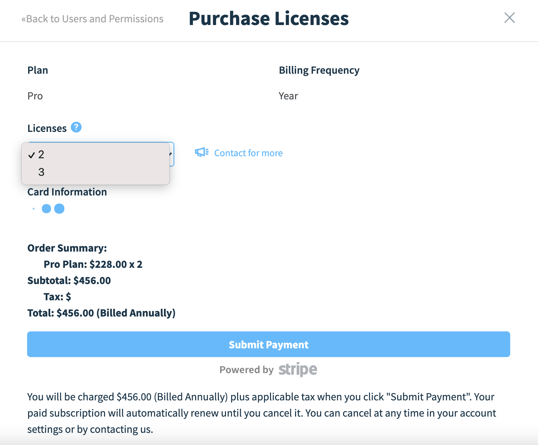Viewport: 538px width, 445px height.
Task: Click the Pro plan value
Action: (35, 96)
